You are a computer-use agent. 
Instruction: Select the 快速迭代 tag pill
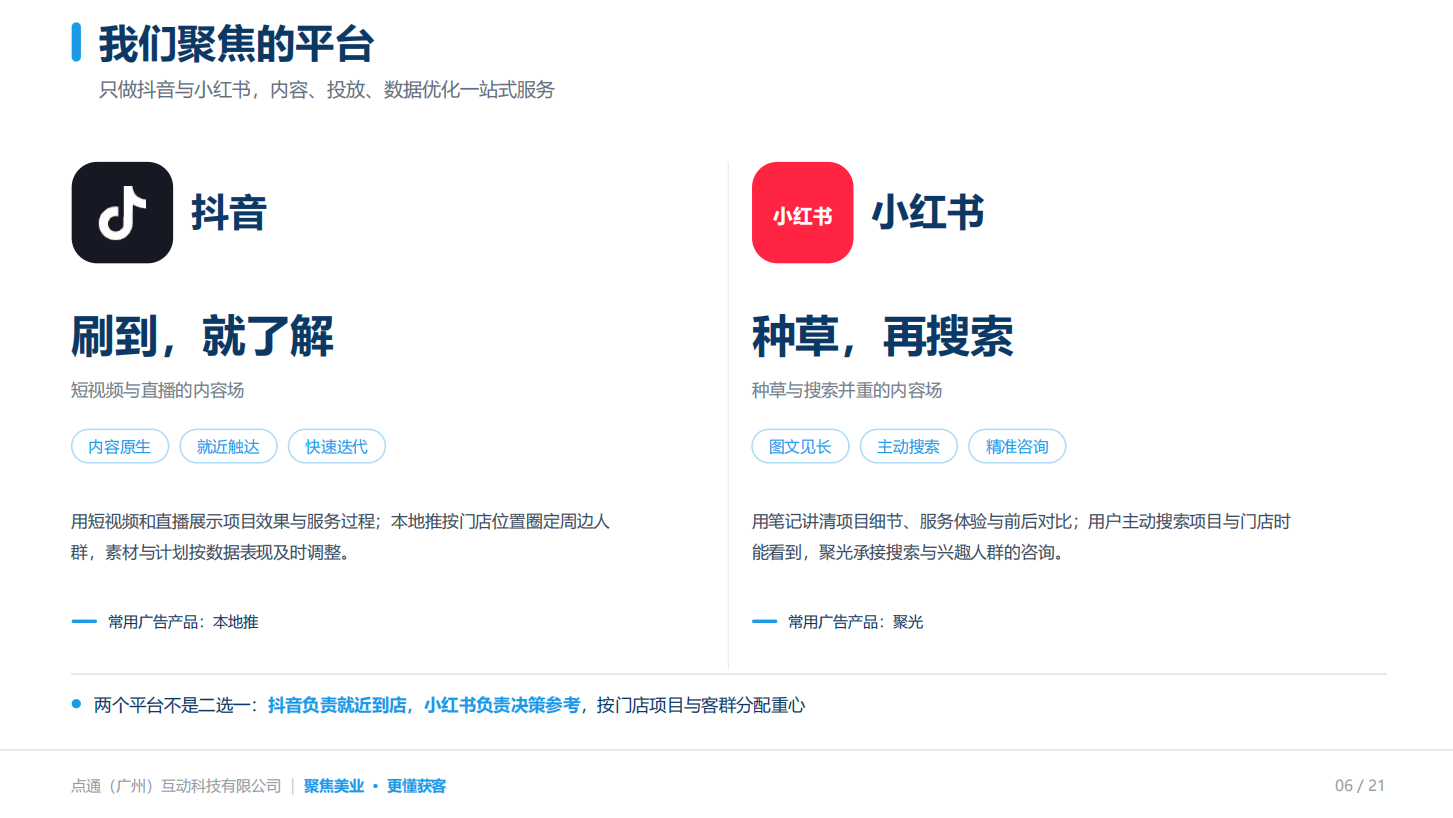pos(336,447)
